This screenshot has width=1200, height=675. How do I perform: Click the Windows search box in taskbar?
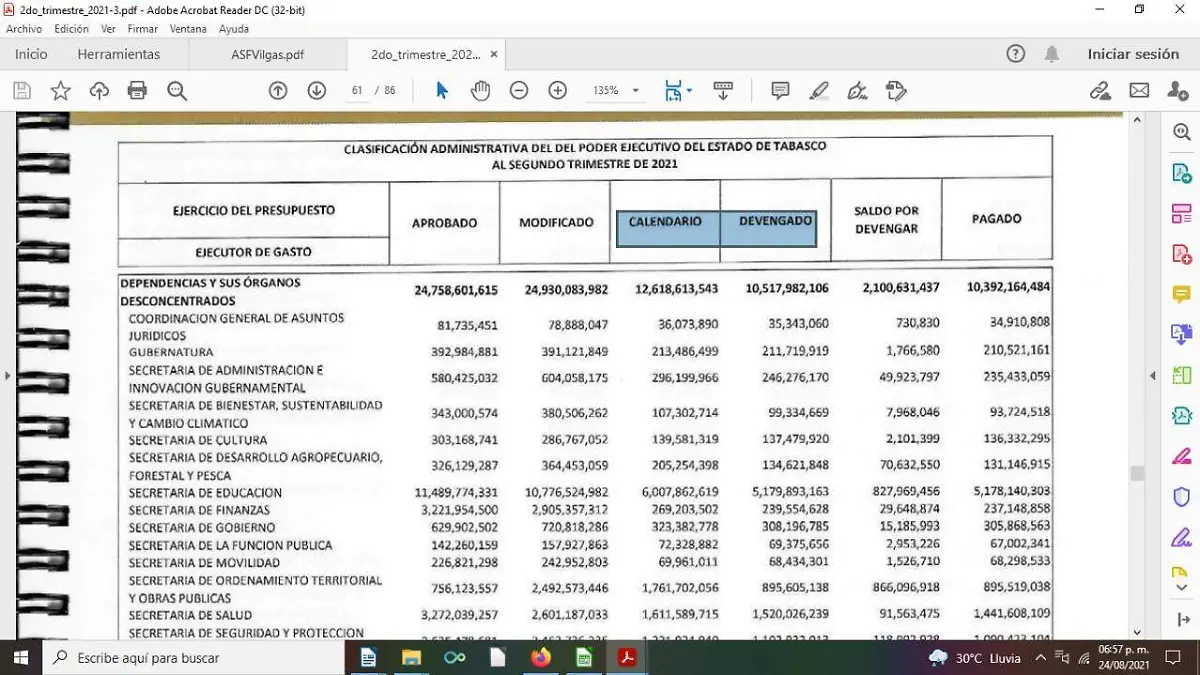(190, 657)
